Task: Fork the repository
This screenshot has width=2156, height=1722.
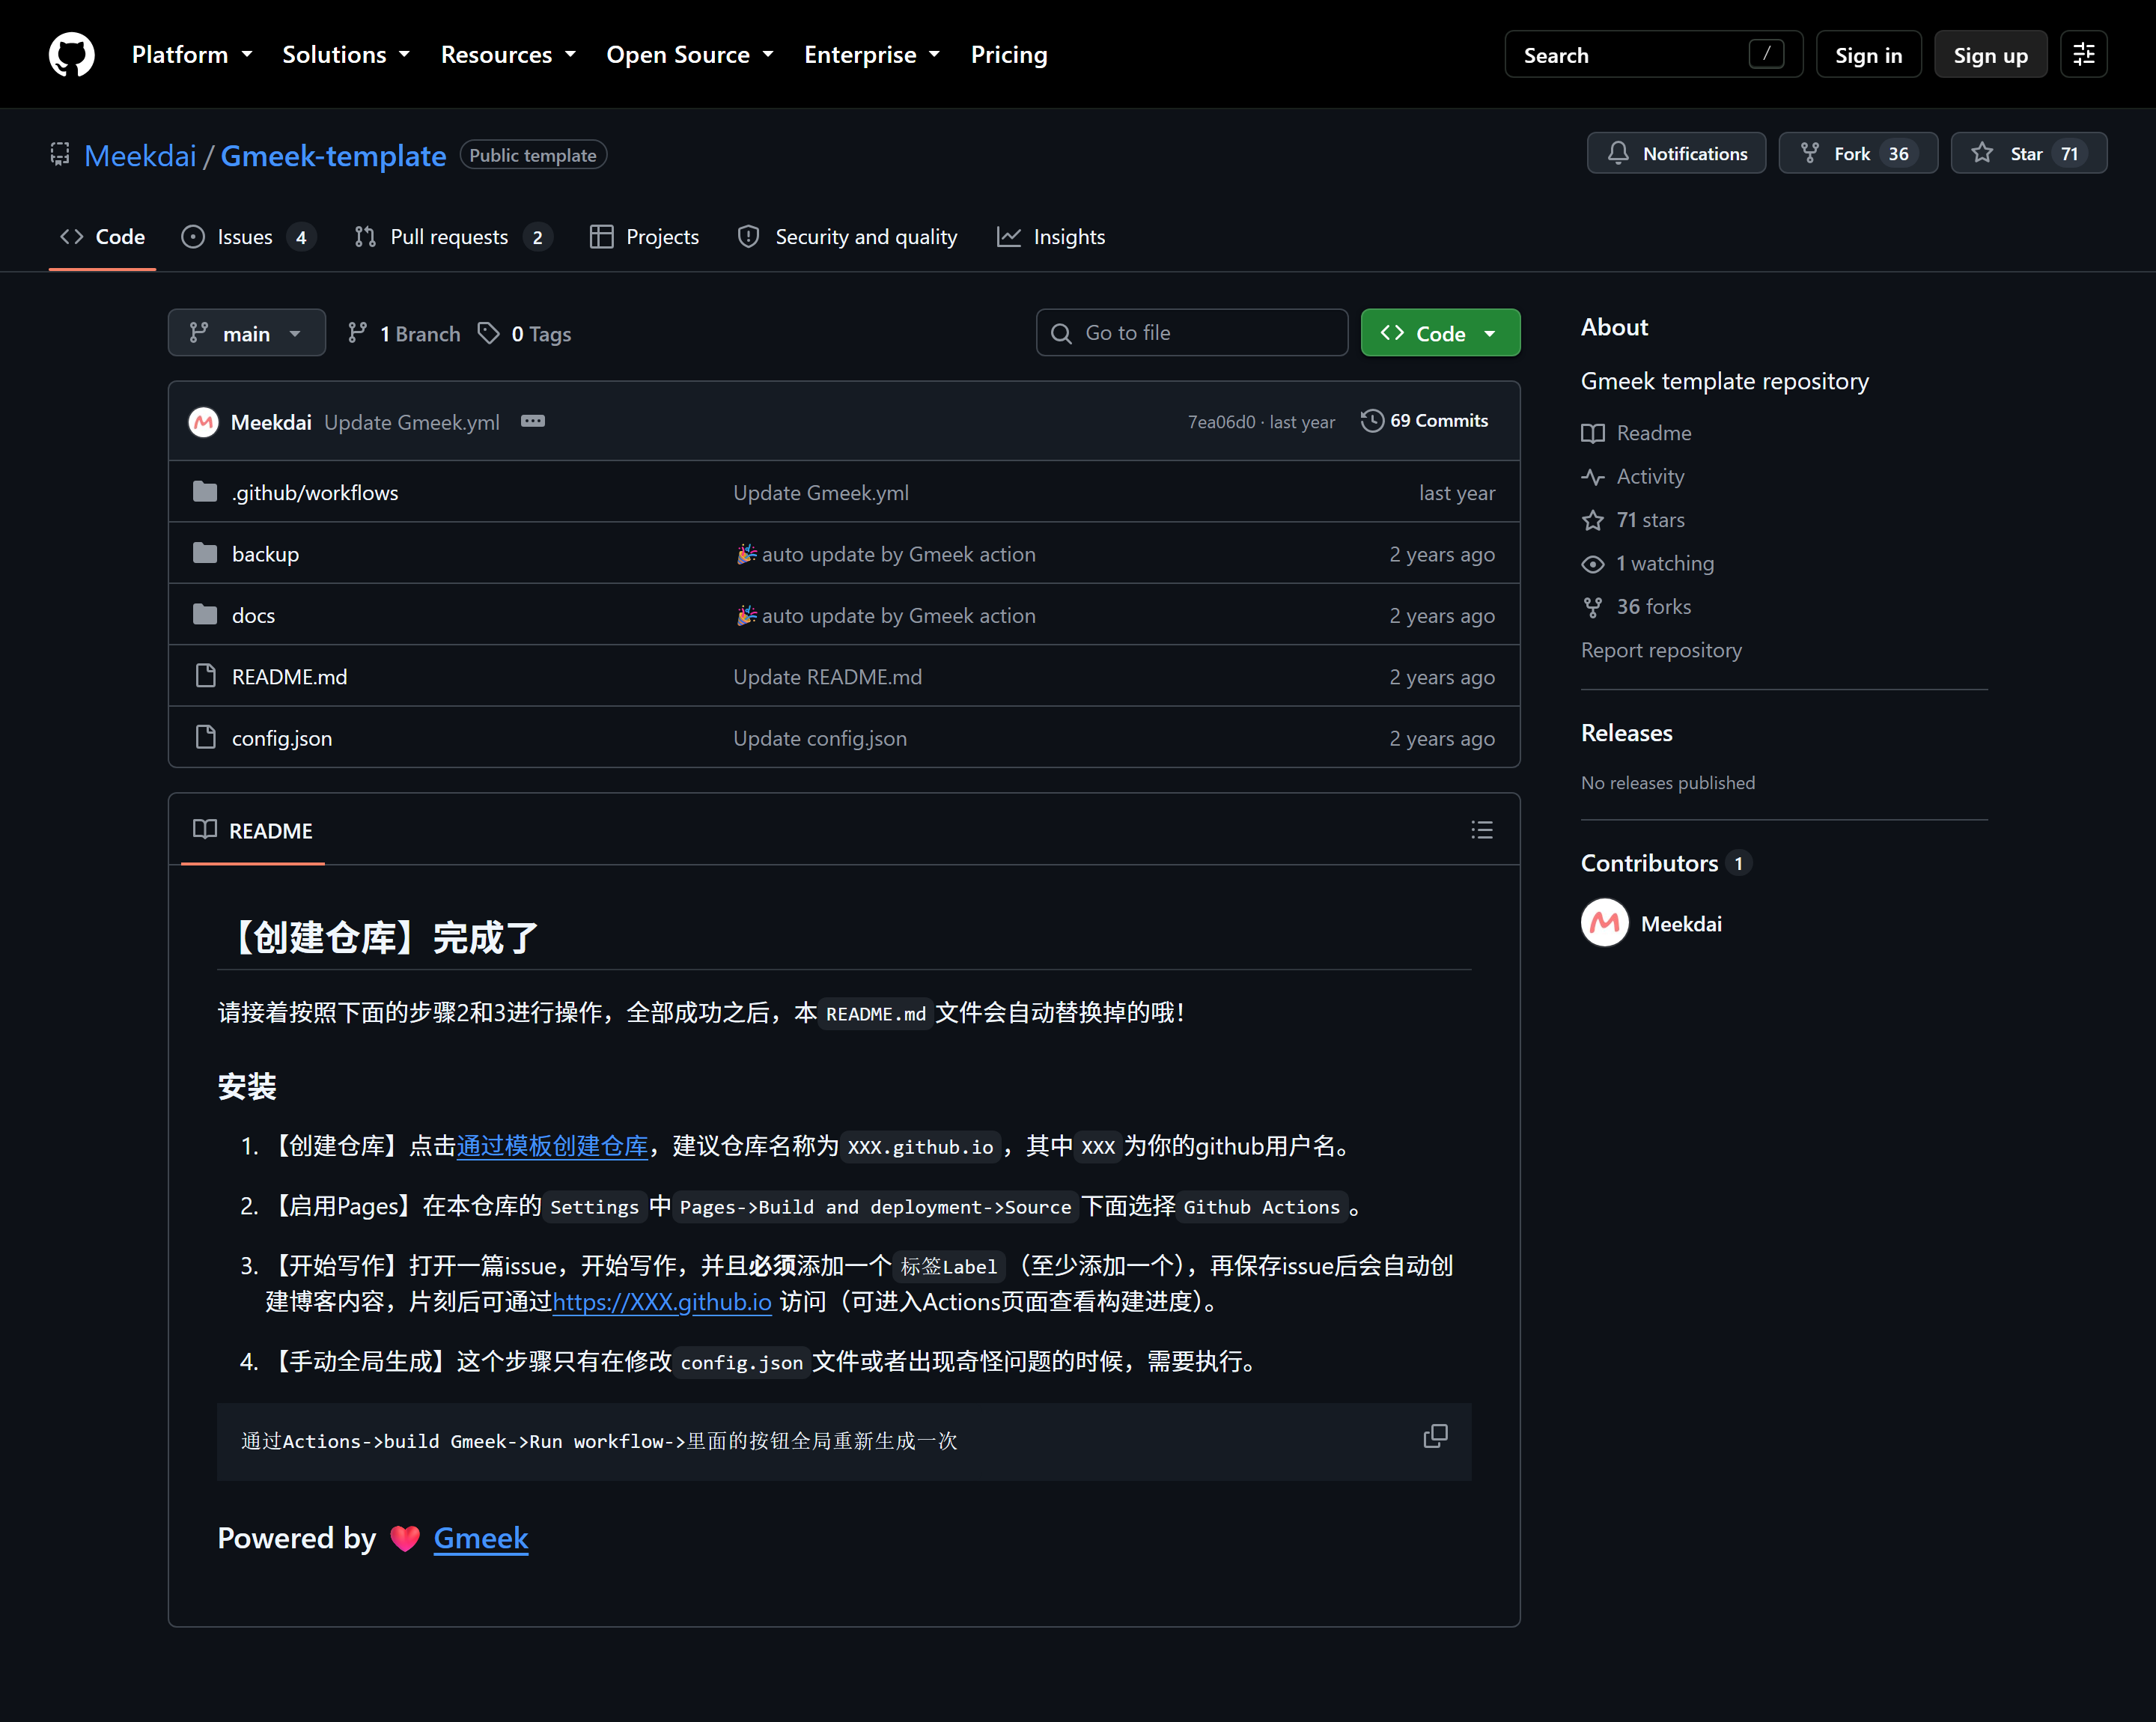Action: [1857, 153]
